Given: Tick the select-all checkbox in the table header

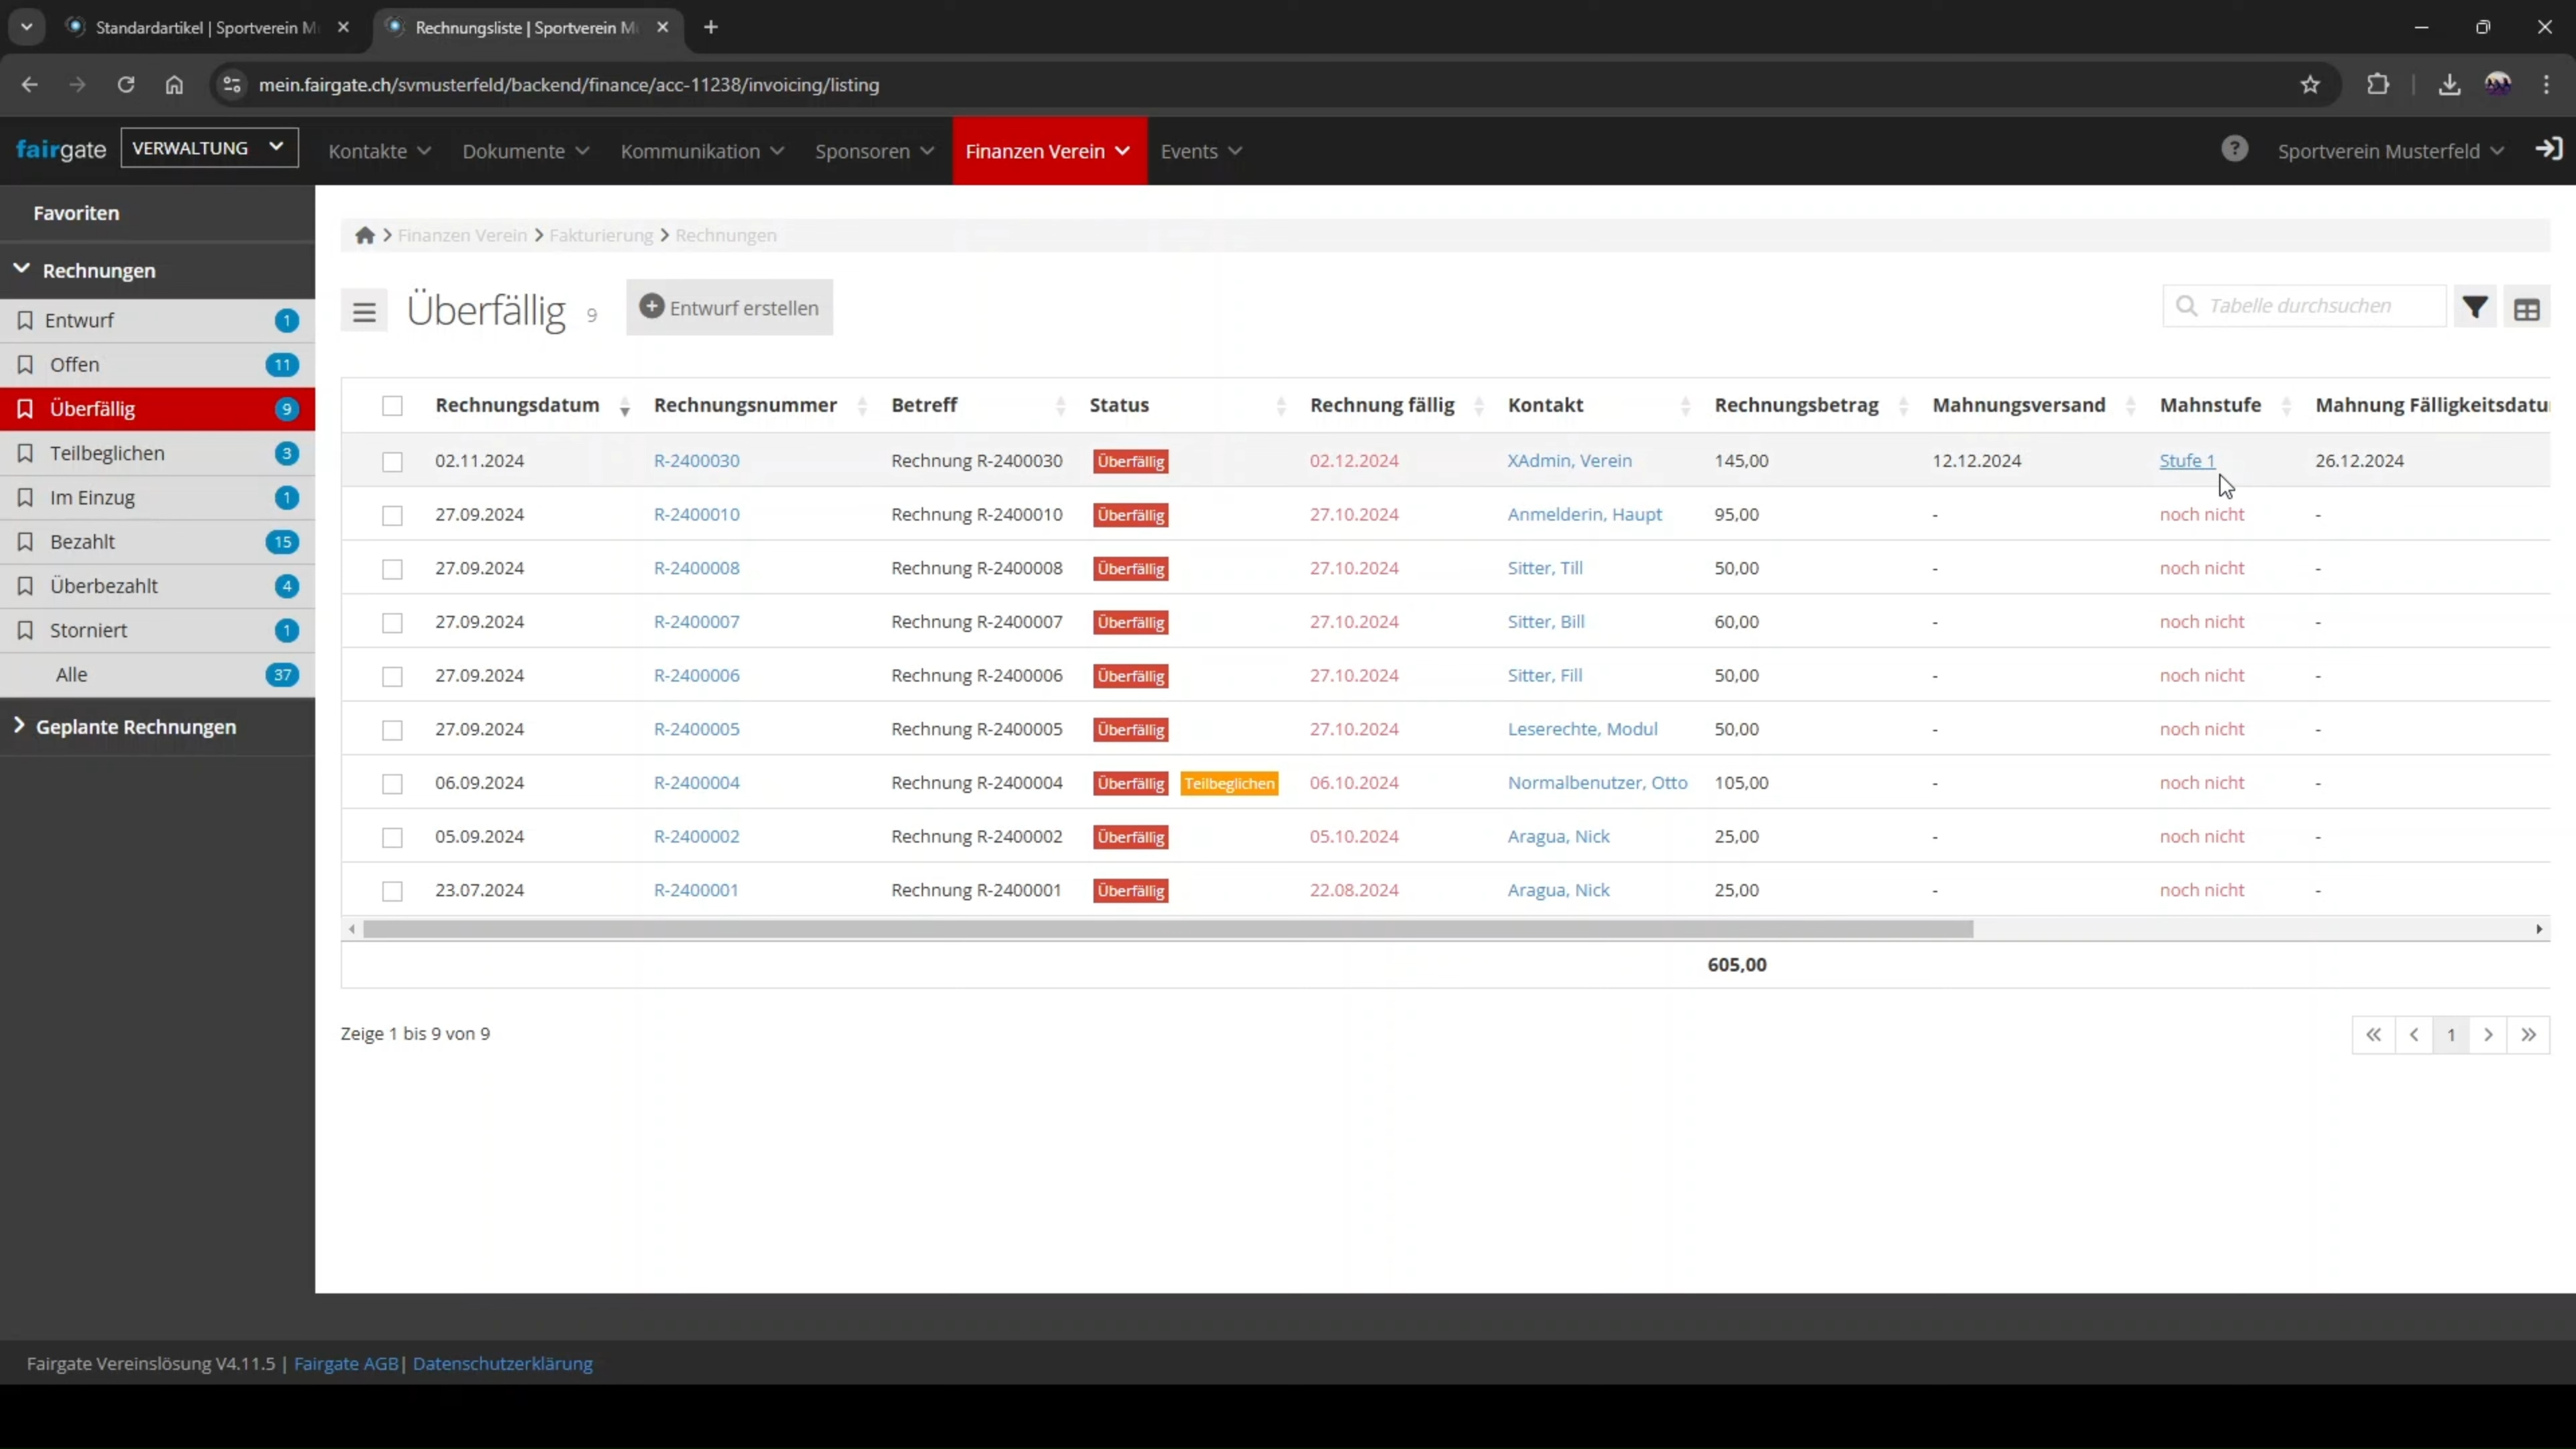Looking at the screenshot, I should tap(392, 406).
